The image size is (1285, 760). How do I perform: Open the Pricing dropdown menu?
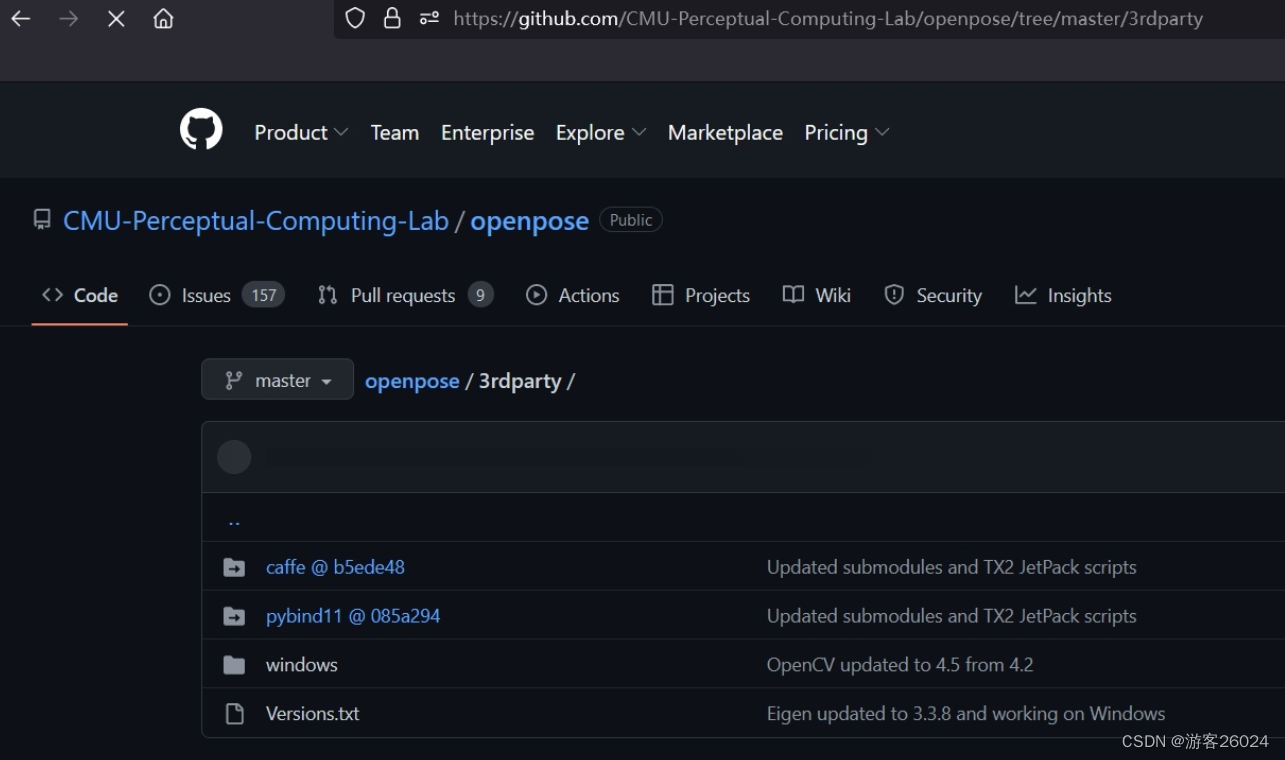tap(847, 132)
